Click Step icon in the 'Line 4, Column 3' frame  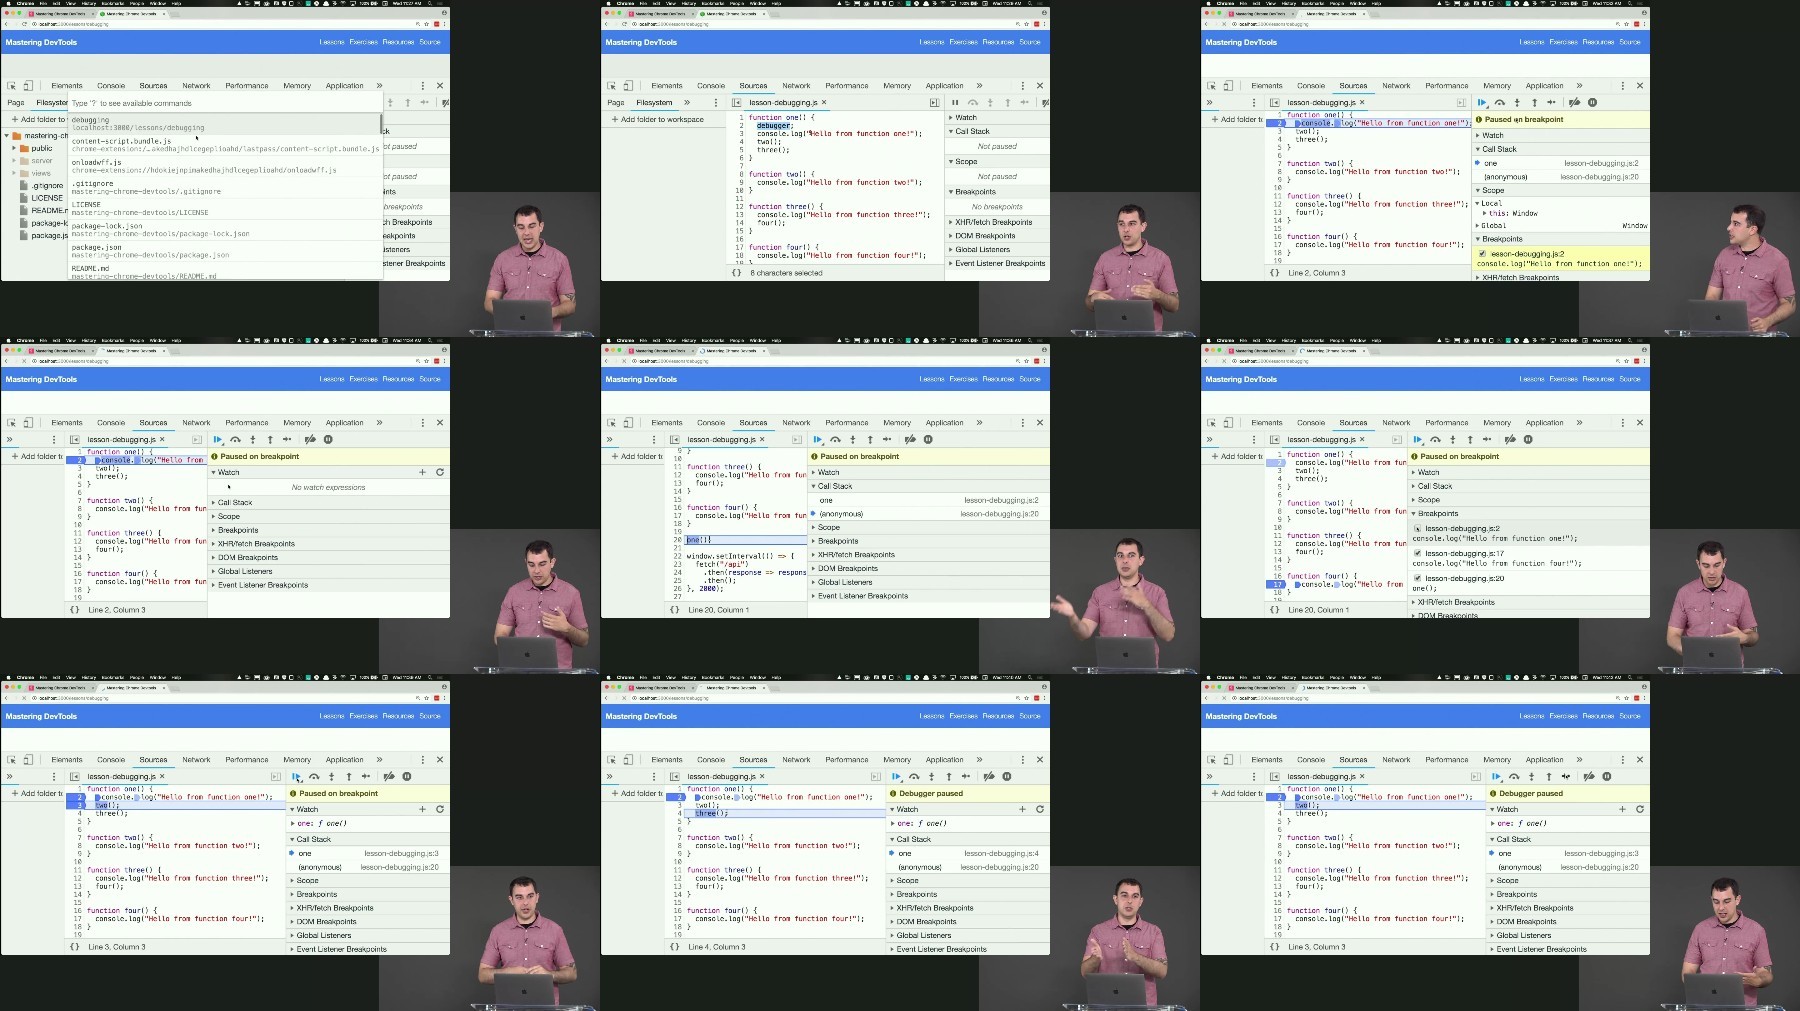pyautogui.click(x=965, y=776)
